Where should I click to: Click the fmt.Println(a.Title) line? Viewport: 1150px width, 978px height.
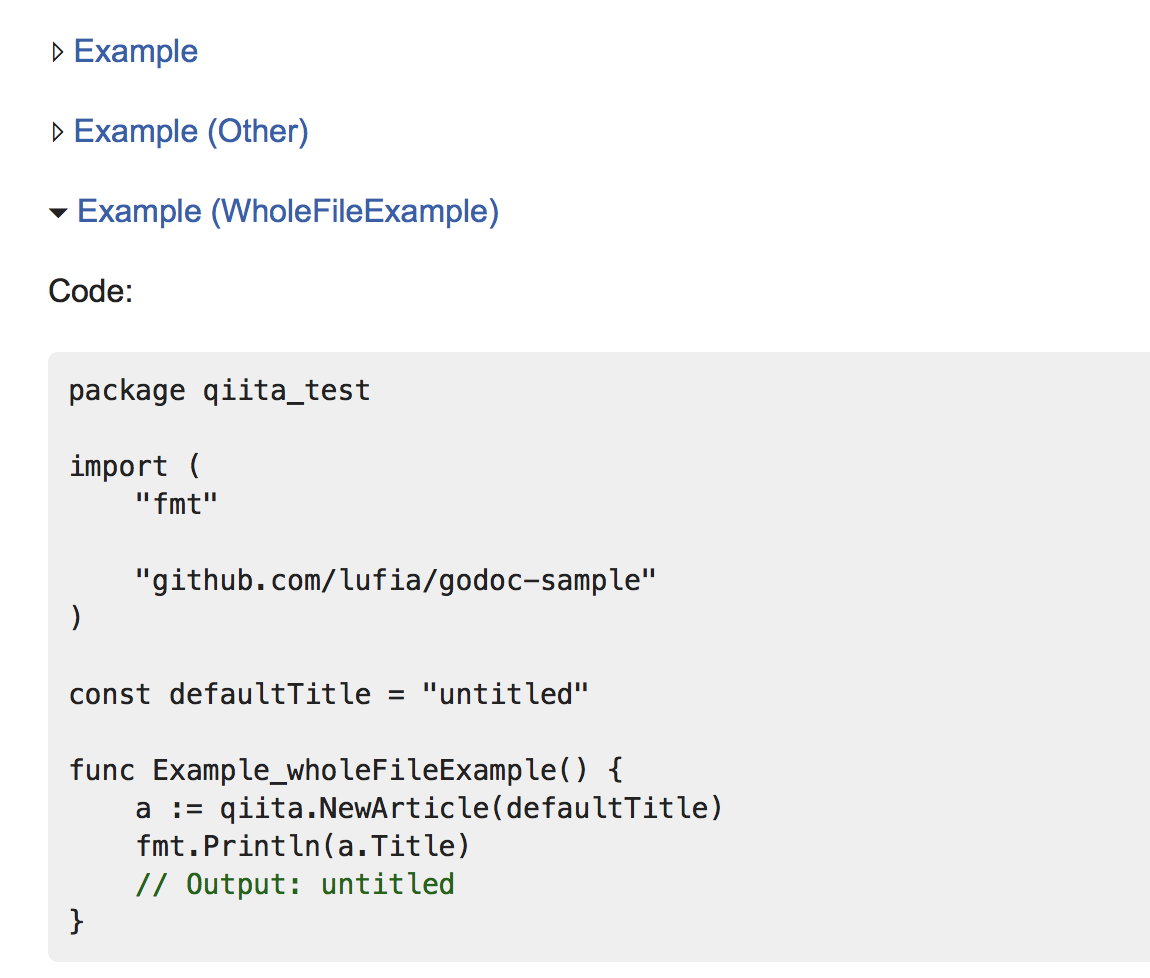(x=302, y=846)
